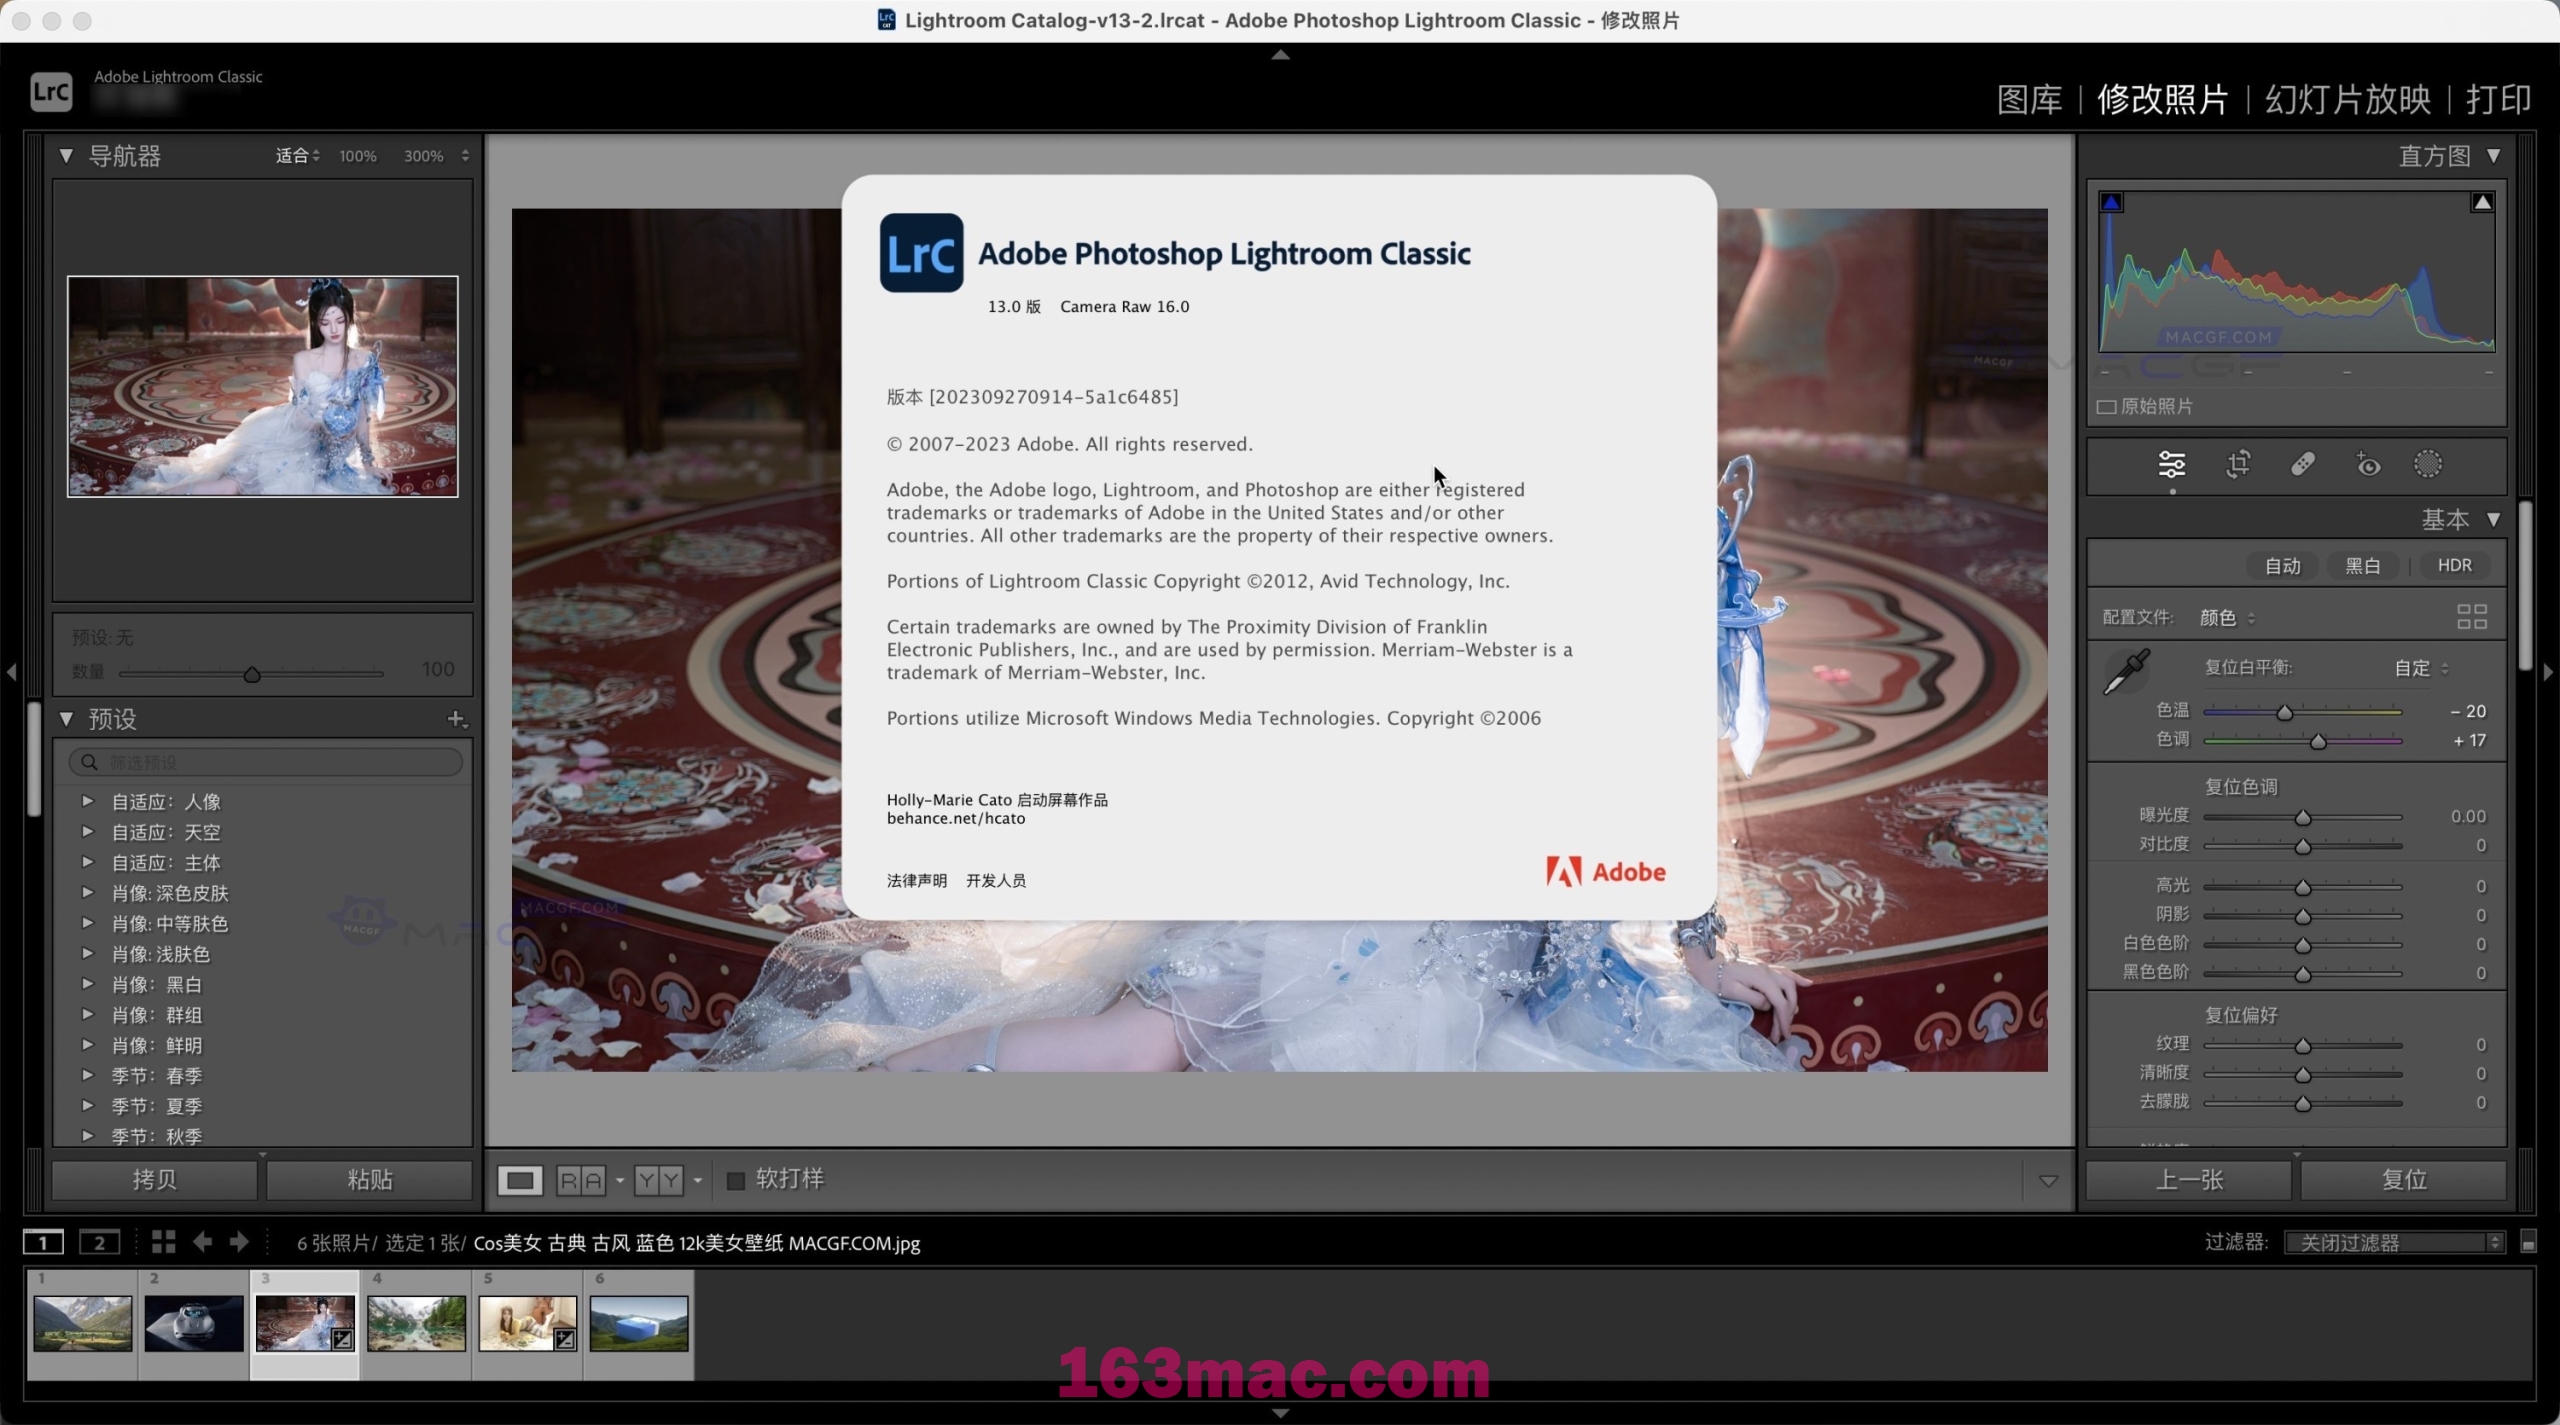Check the 原始照片 checkbox under histogram

tap(2106, 406)
